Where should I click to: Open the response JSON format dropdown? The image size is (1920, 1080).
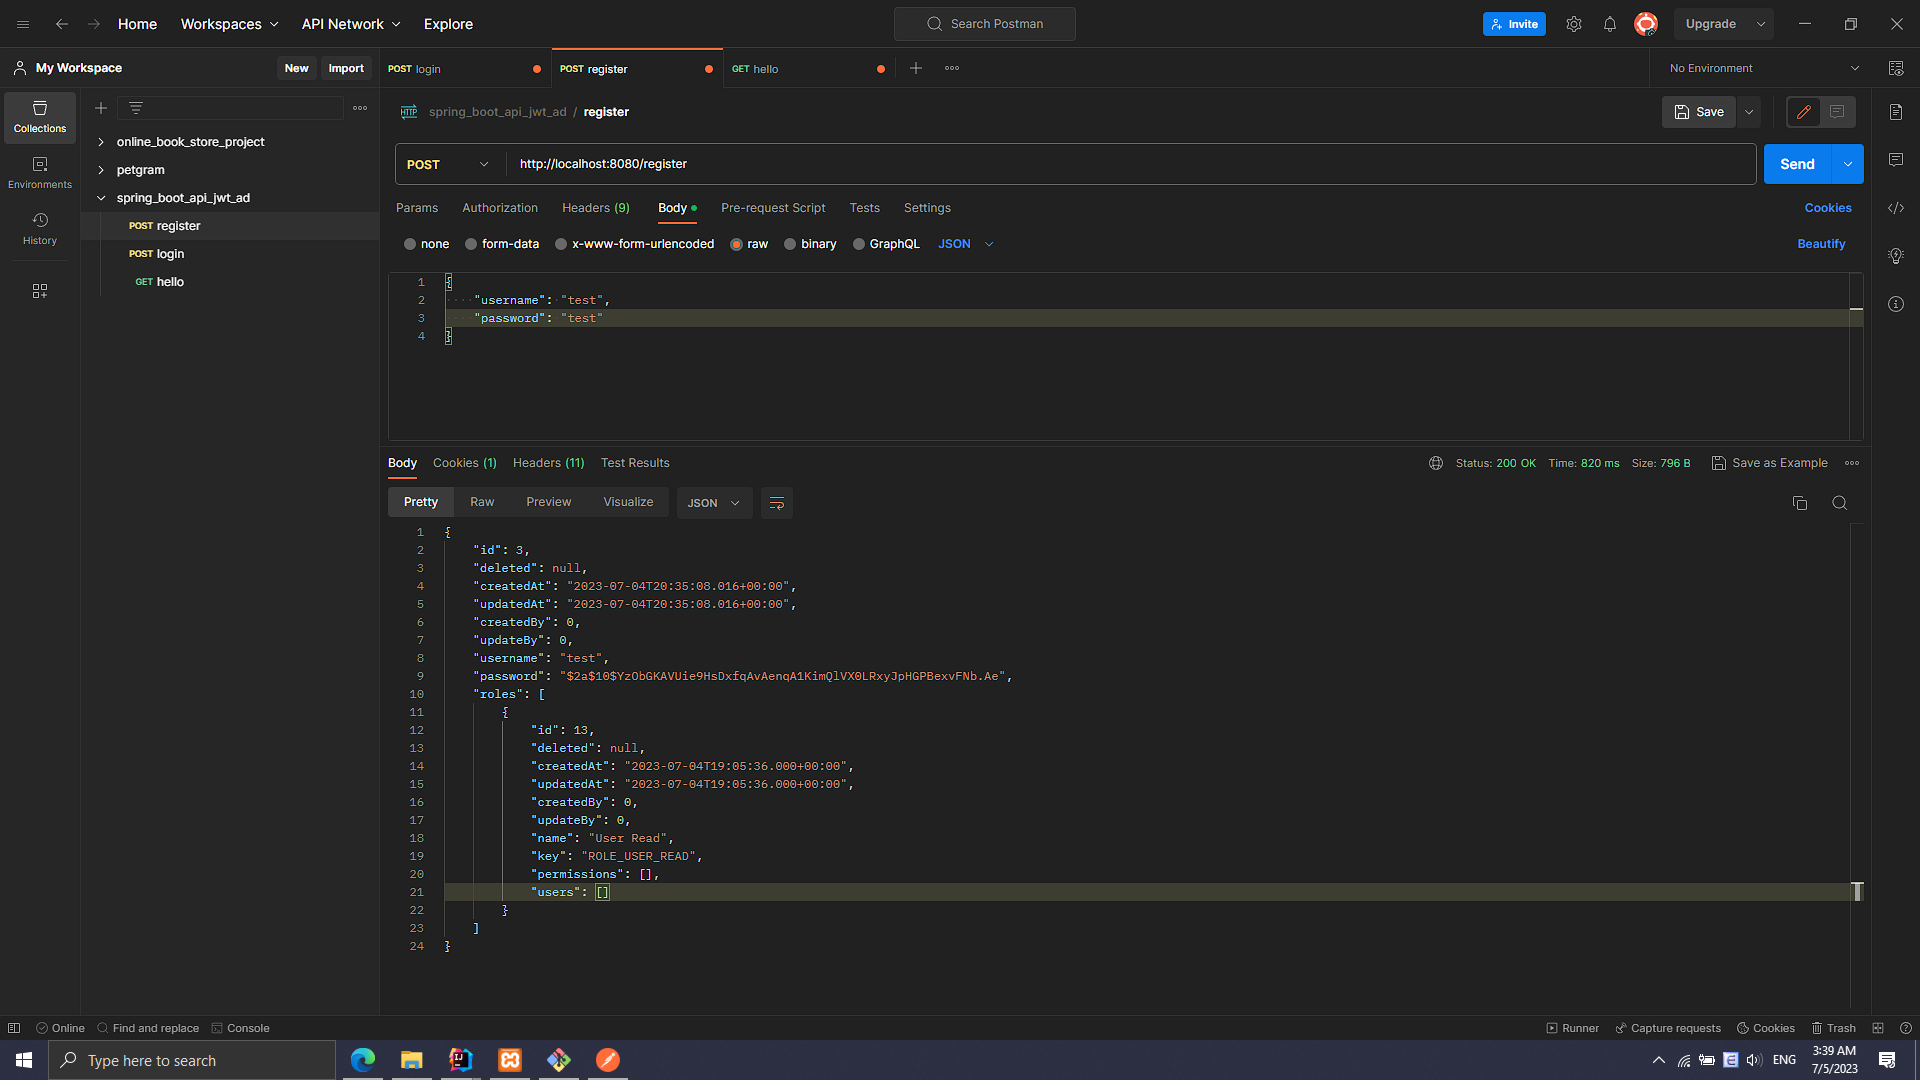tap(714, 503)
